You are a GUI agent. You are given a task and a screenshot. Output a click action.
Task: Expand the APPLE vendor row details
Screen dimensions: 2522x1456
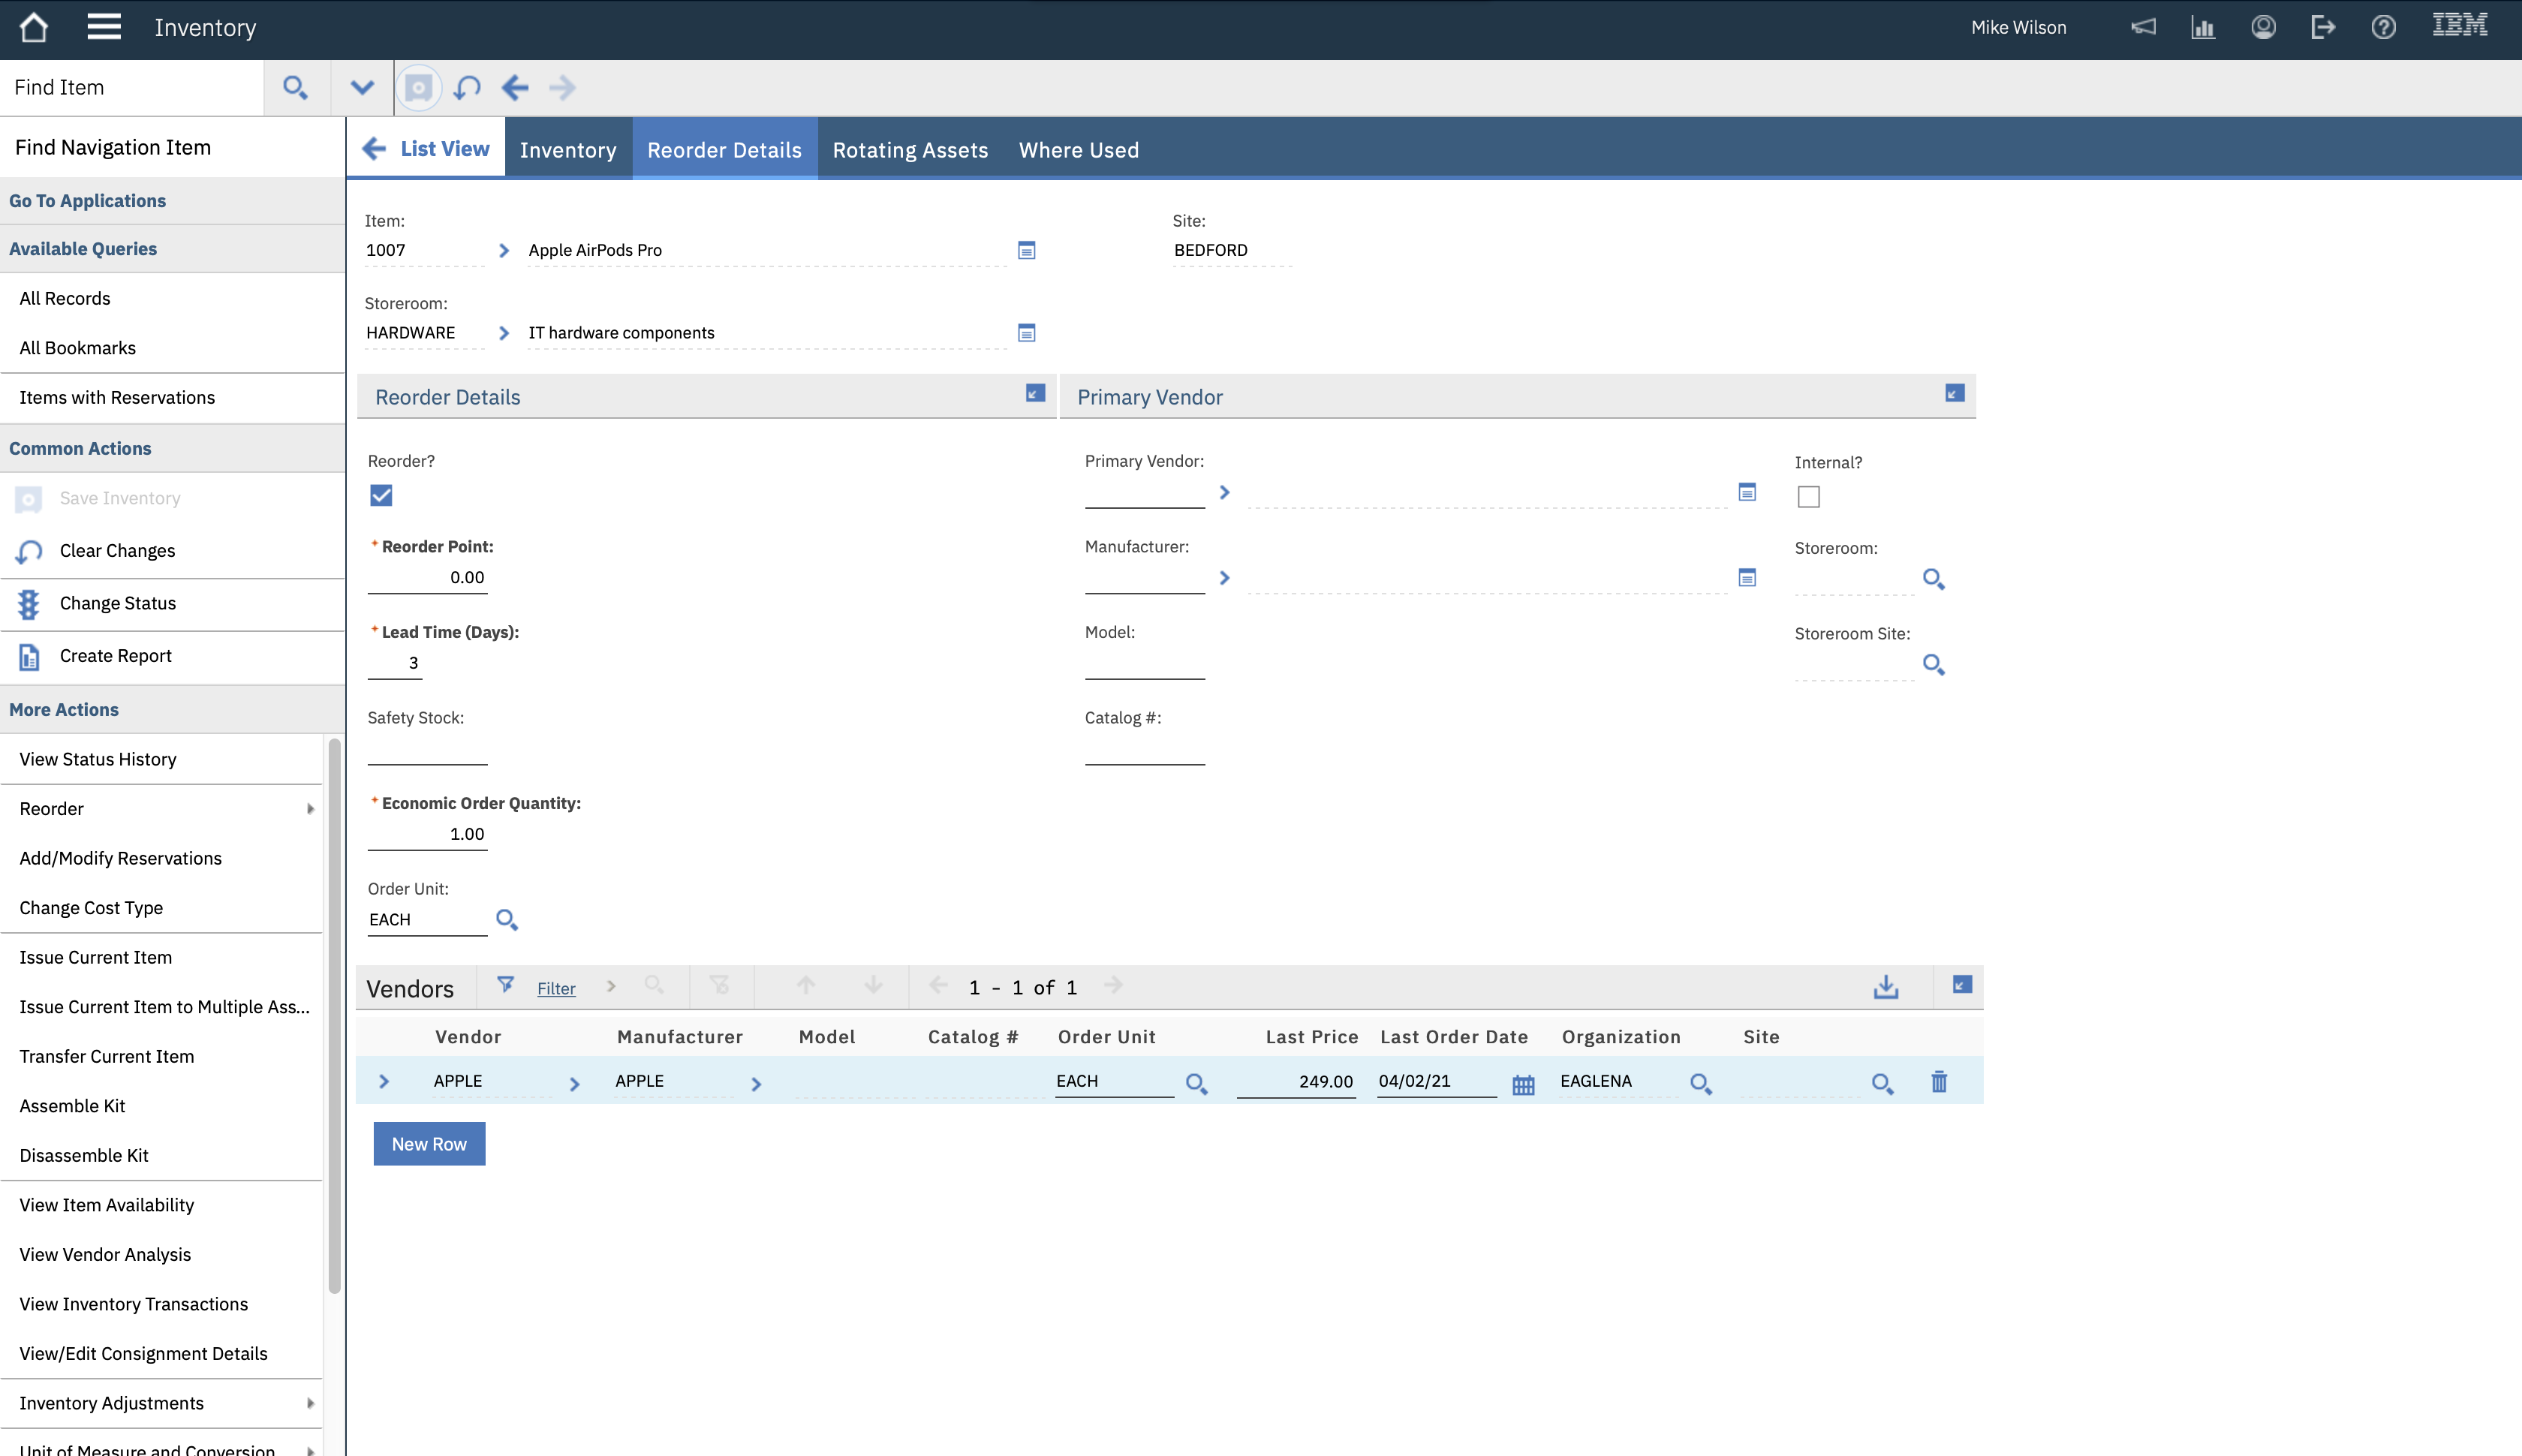[x=383, y=1081]
